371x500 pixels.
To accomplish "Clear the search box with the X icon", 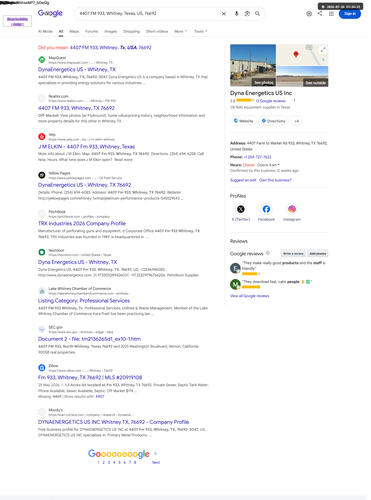I will (x=224, y=14).
